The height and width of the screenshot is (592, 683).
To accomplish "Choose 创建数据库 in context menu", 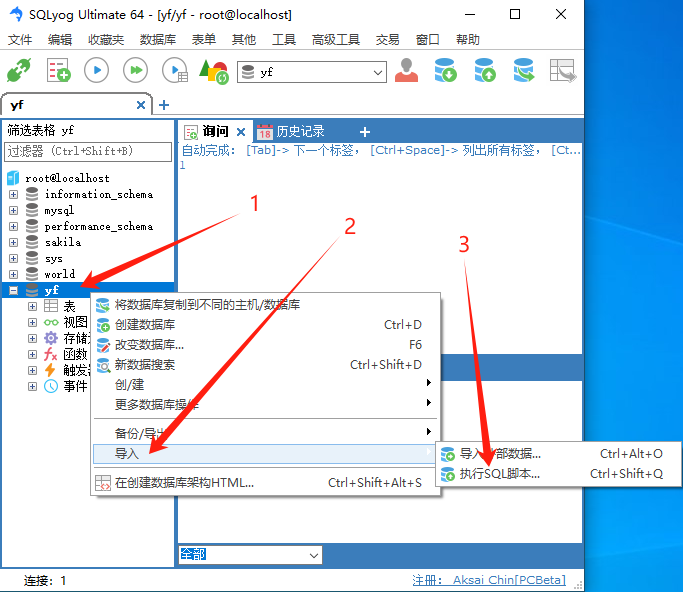I will click(145, 324).
